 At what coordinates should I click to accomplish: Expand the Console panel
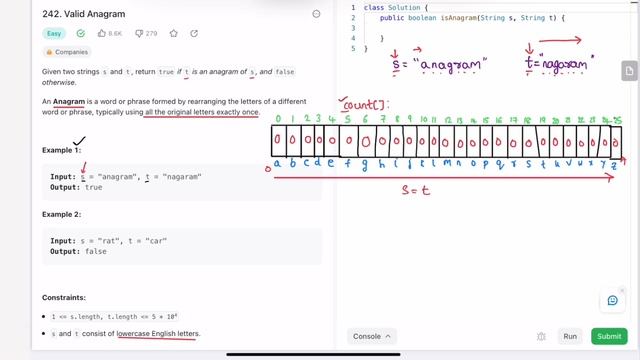(371, 336)
